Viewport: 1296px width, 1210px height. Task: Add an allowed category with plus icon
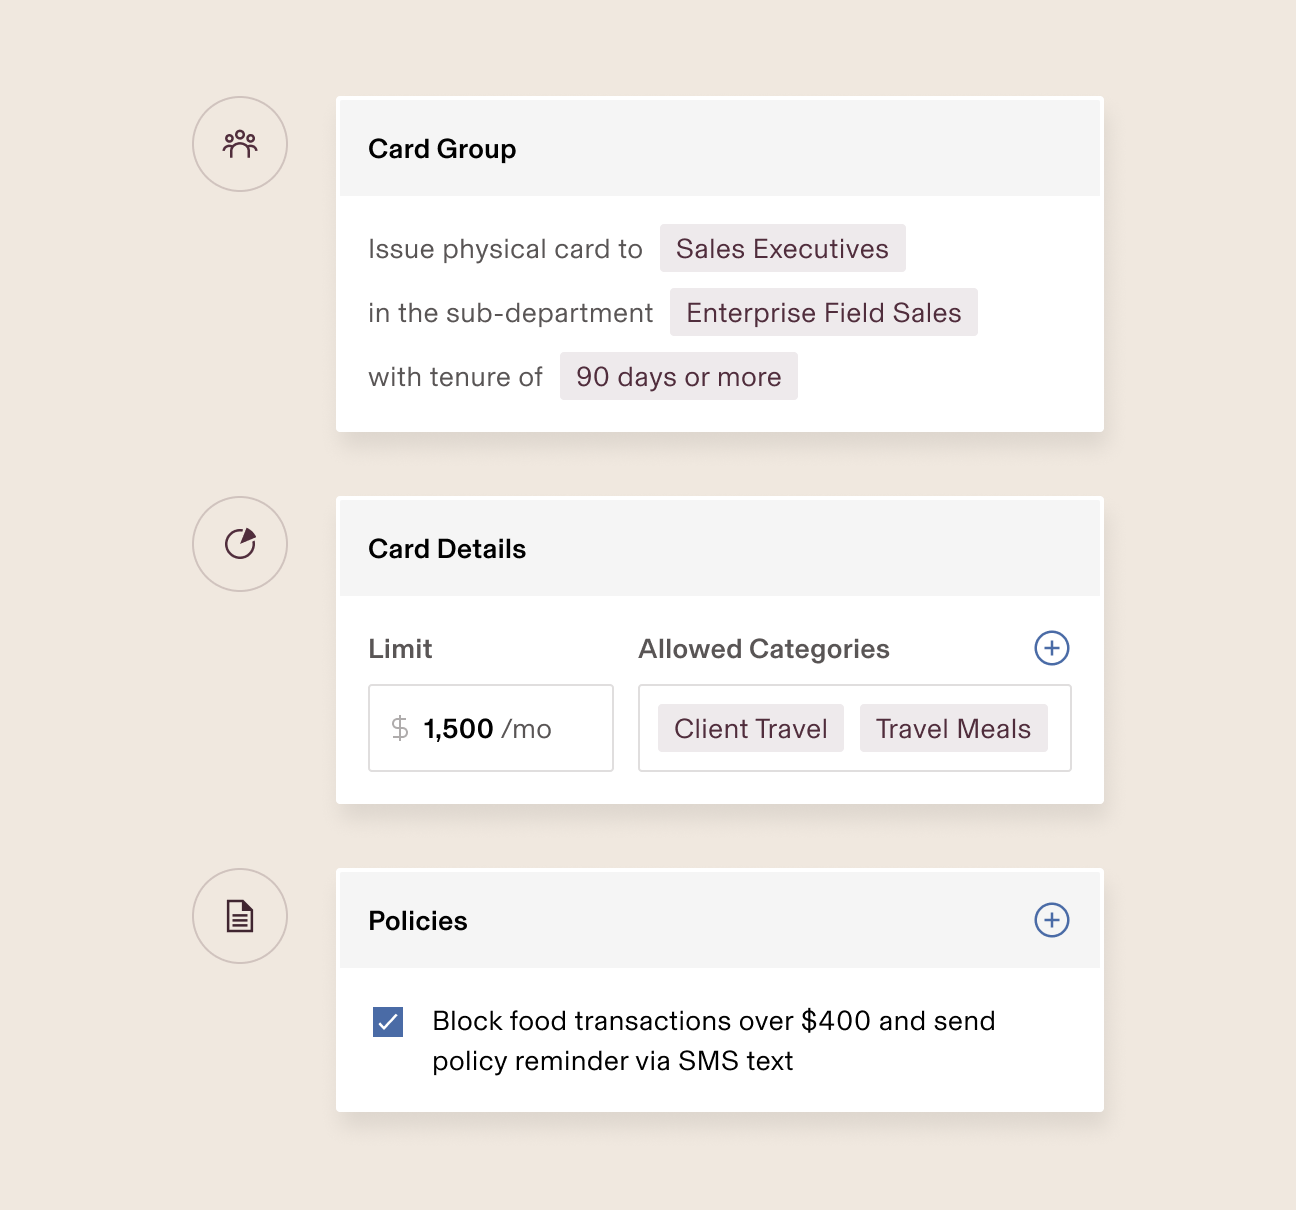1051,648
